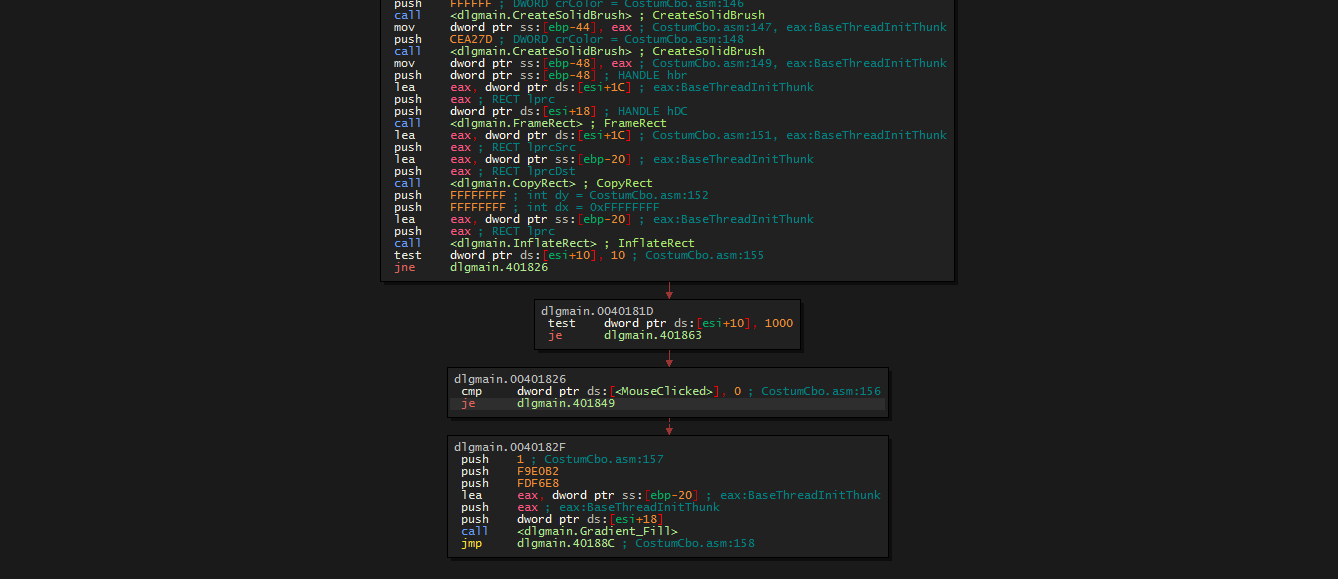This screenshot has width=1338, height=579.
Task: Select push 1 CostumCbo.asm:157 line
Action: (562, 459)
